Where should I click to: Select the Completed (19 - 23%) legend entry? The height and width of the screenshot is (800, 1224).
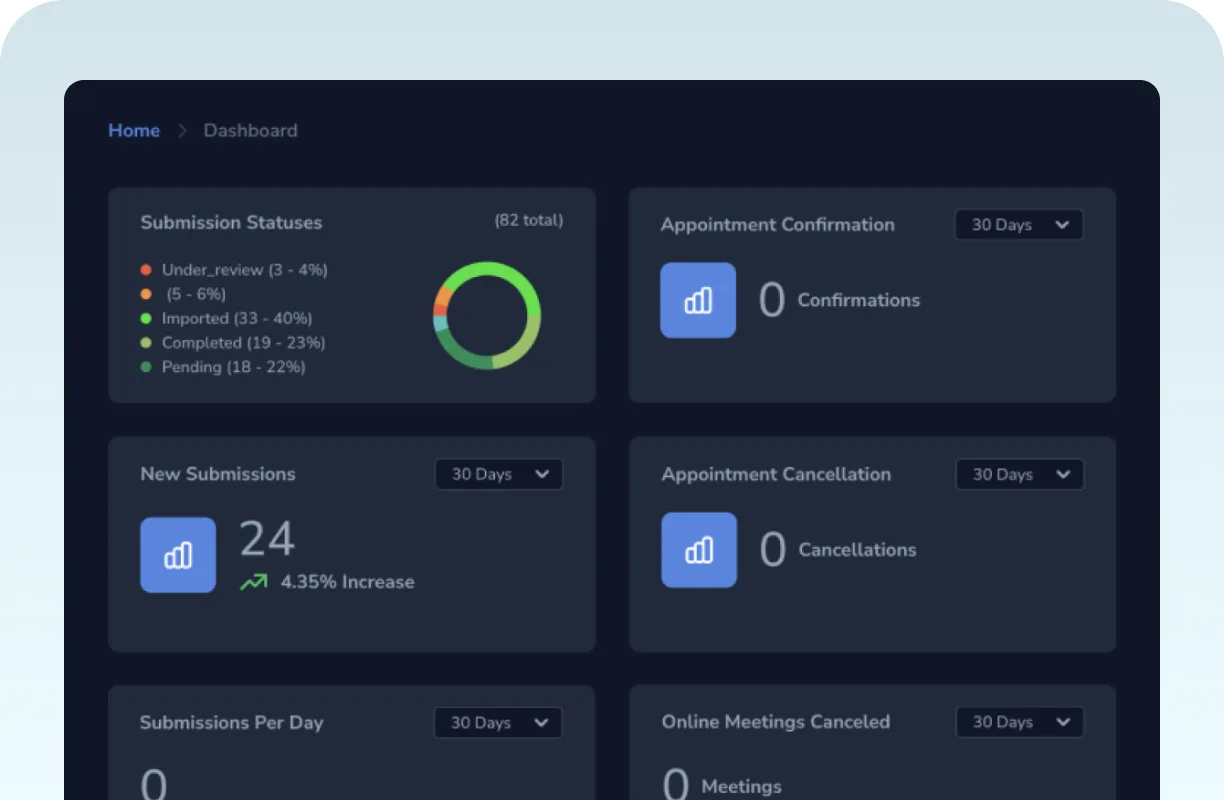233,343
